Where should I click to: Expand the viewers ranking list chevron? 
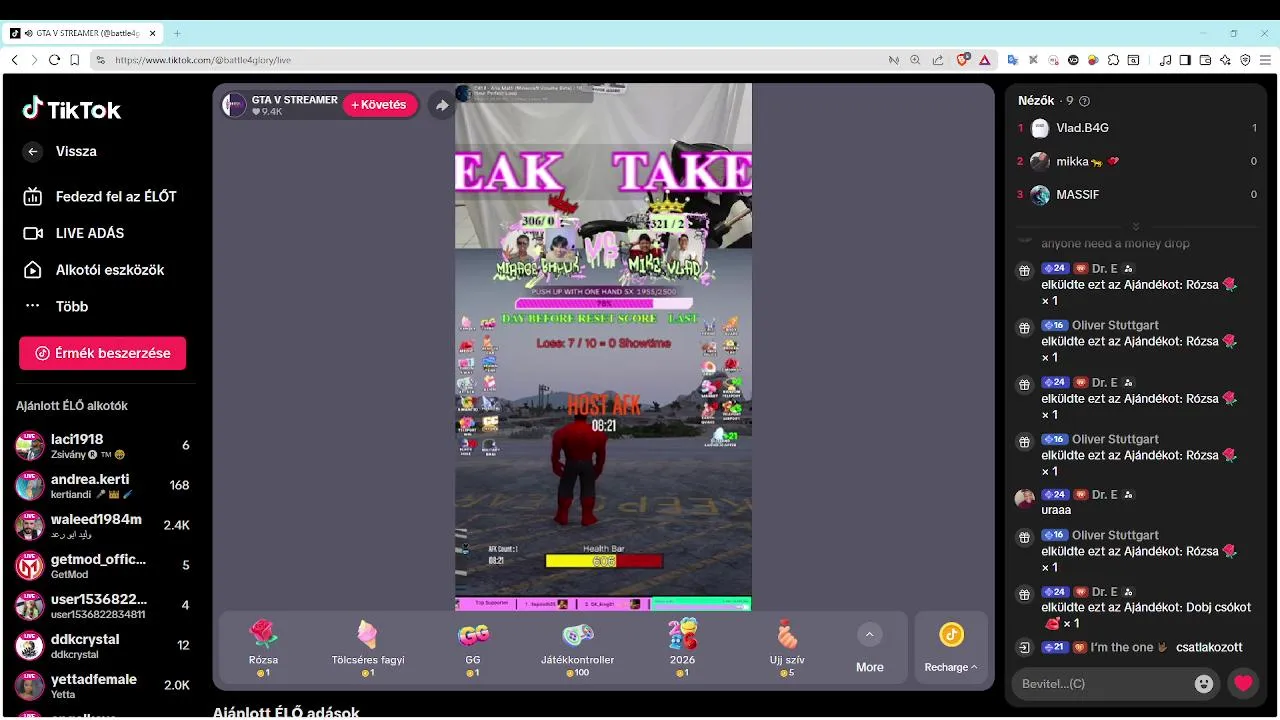pos(1135,226)
